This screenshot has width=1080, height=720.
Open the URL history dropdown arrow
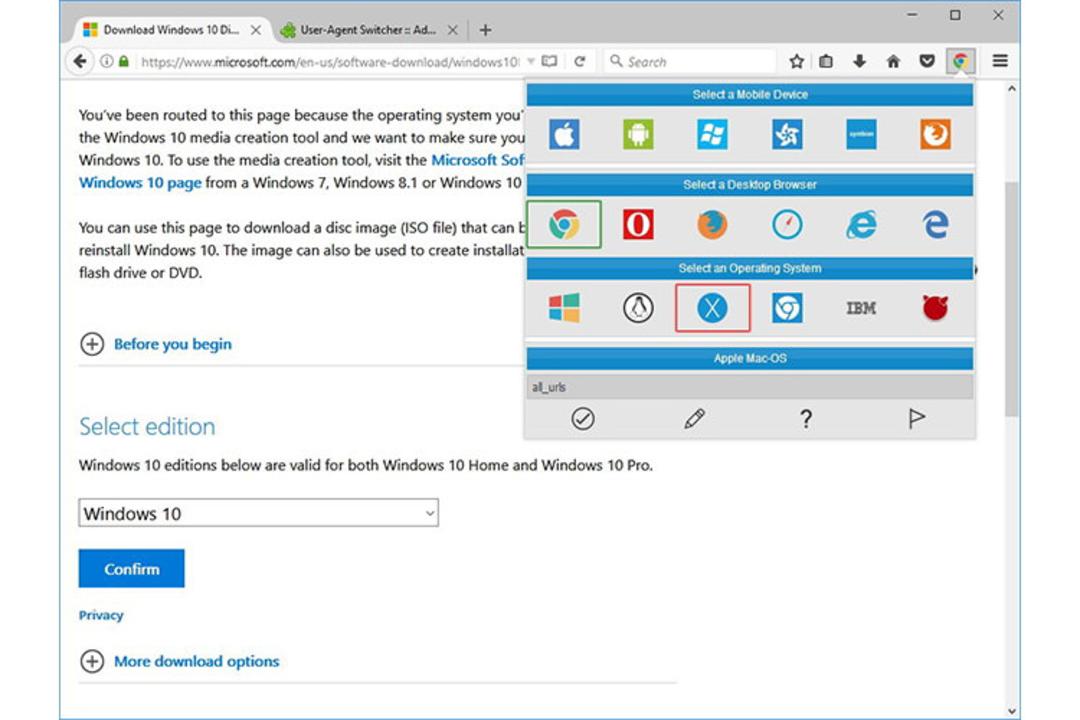click(530, 61)
